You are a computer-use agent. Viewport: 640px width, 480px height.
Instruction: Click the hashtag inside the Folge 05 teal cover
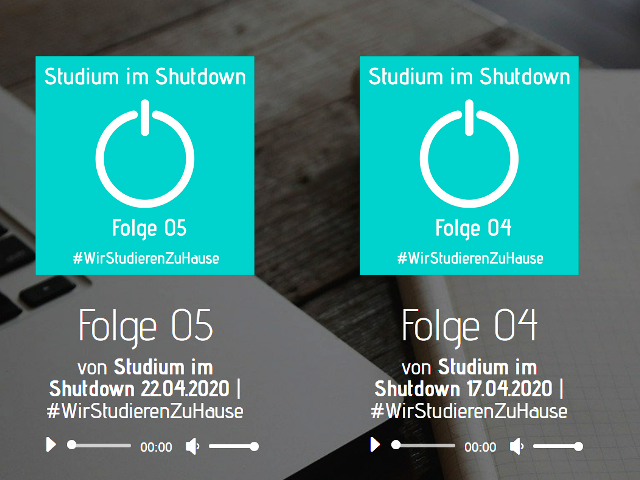[146, 258]
